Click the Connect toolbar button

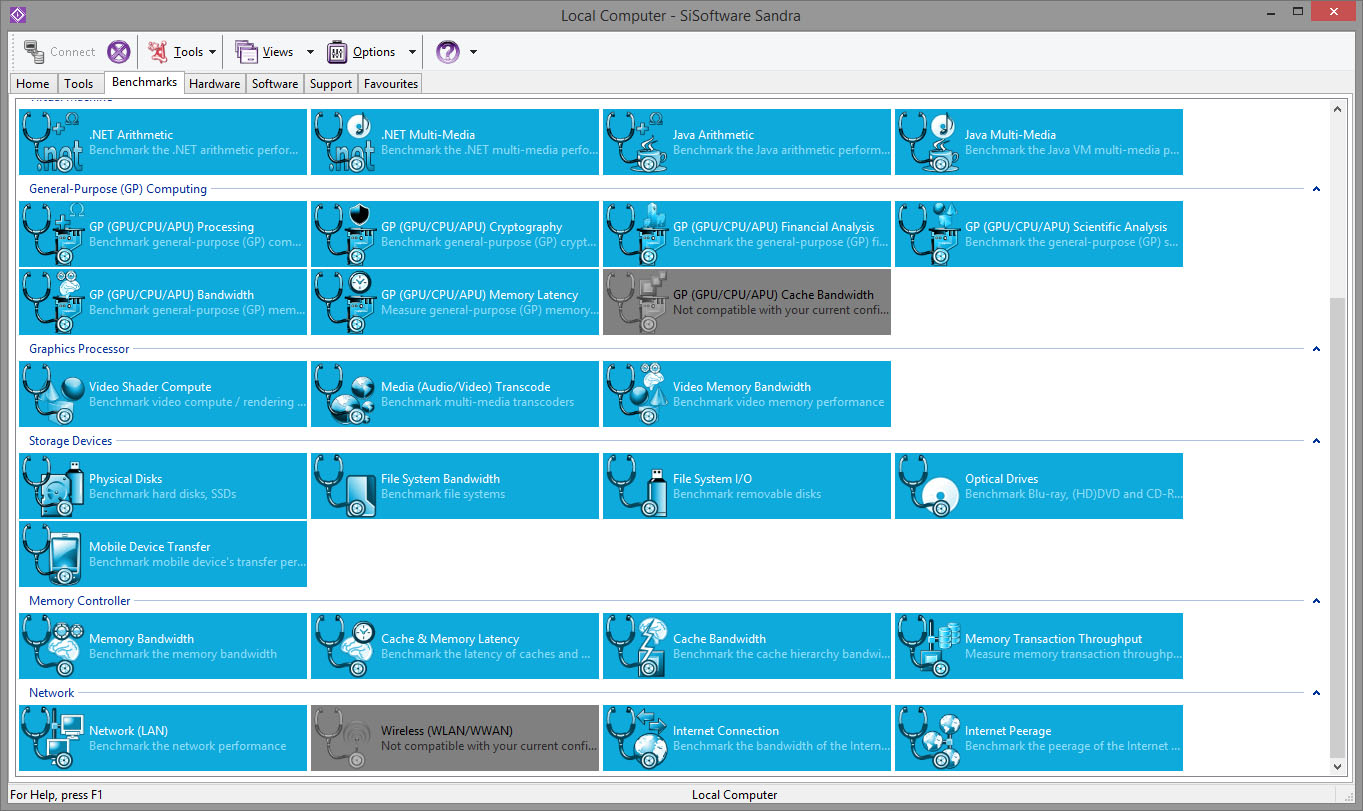60,52
